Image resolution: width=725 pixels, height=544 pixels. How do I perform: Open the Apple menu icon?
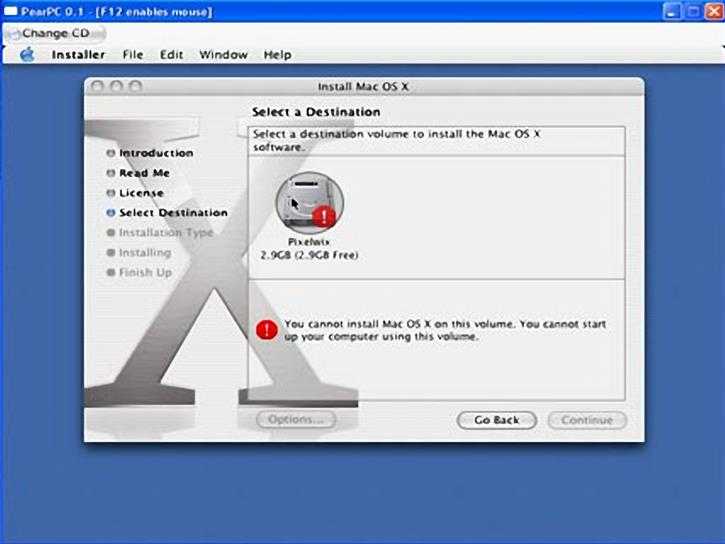click(27, 55)
